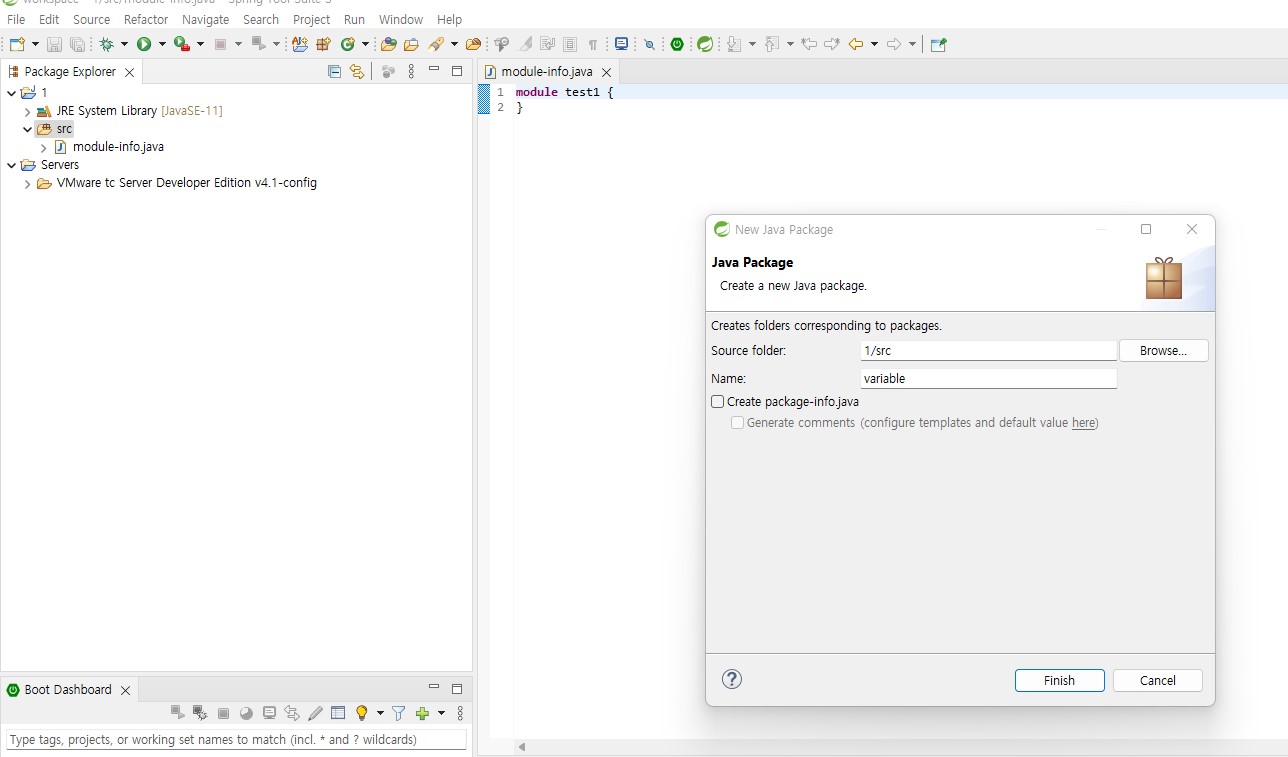The height and width of the screenshot is (757, 1288).
Task: Click the lightbulb icon in Boot Dashboard
Action: 362,713
